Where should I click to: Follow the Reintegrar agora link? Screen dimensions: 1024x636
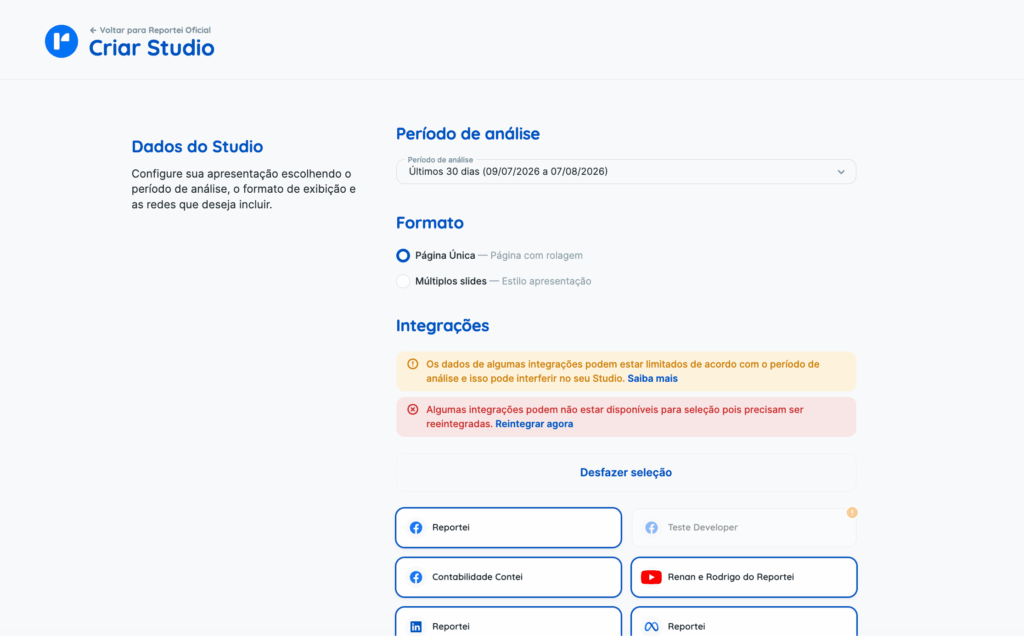(x=534, y=424)
